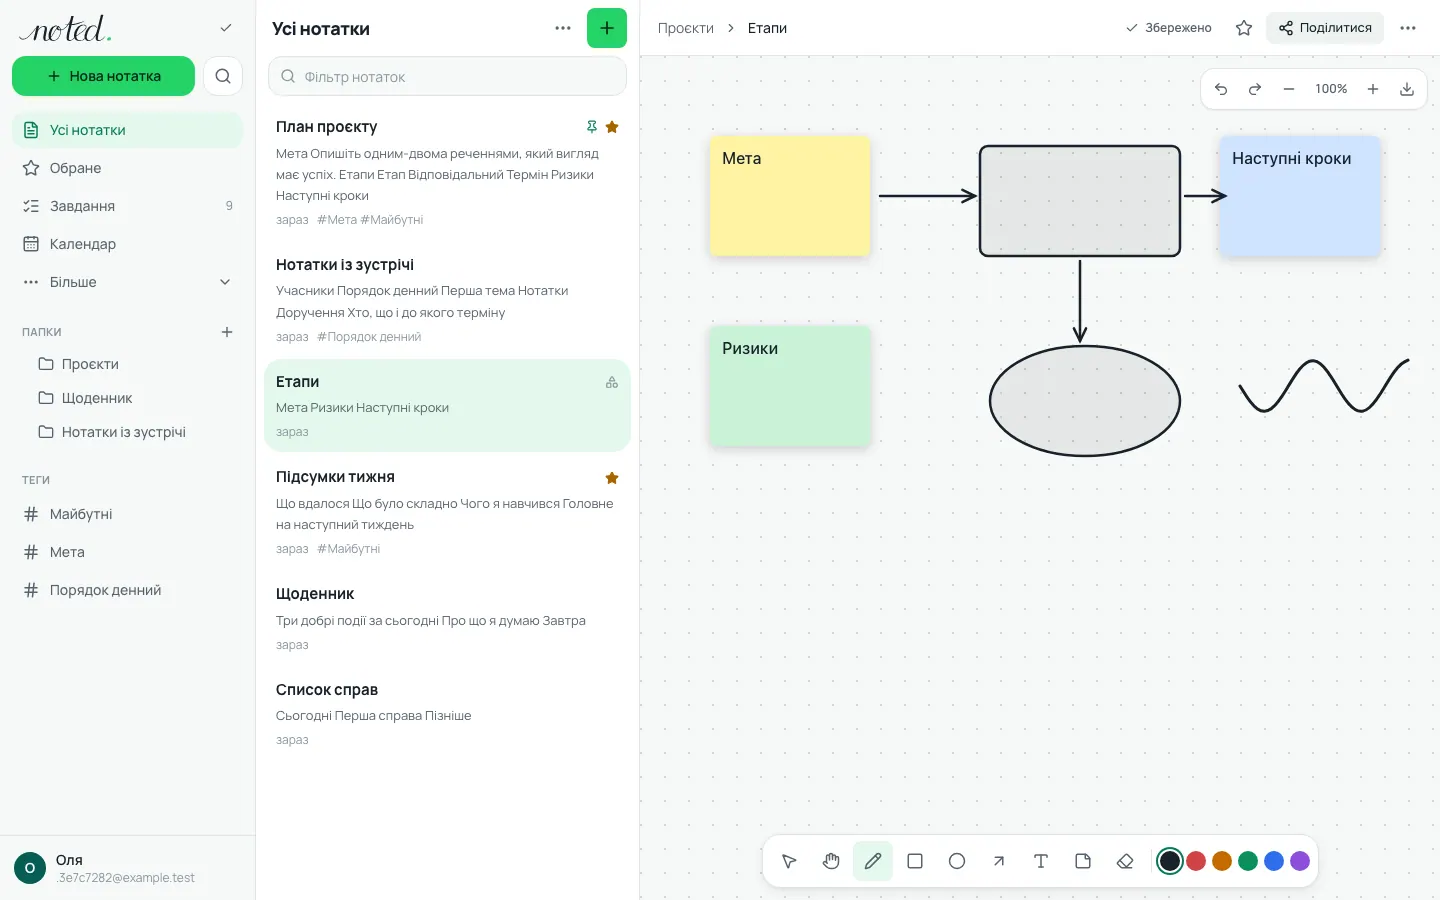Download the canvas with the export icon
Image resolution: width=1440 pixels, height=900 pixels.
pos(1406,89)
